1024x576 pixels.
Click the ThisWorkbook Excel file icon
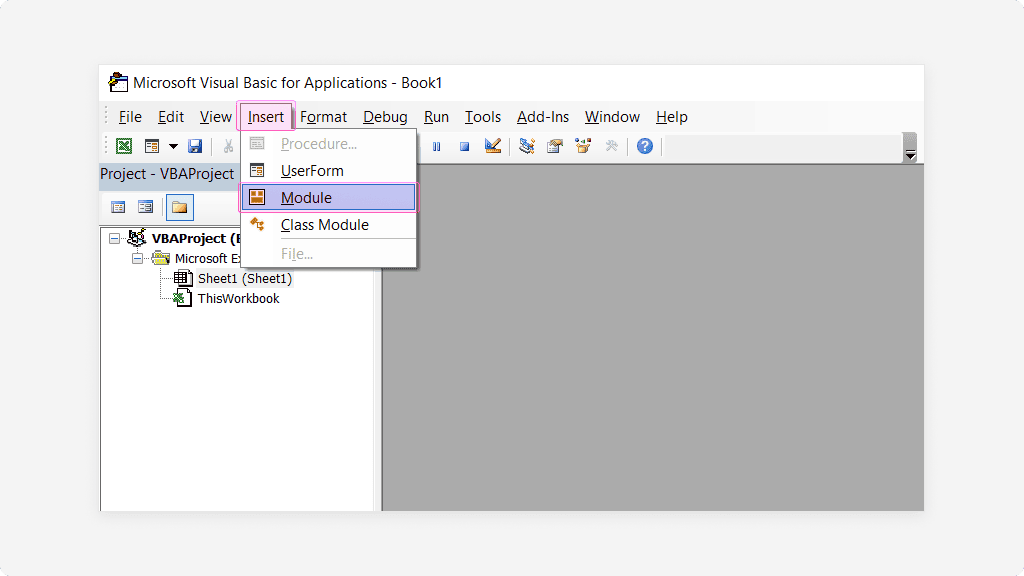pyautogui.click(x=183, y=298)
